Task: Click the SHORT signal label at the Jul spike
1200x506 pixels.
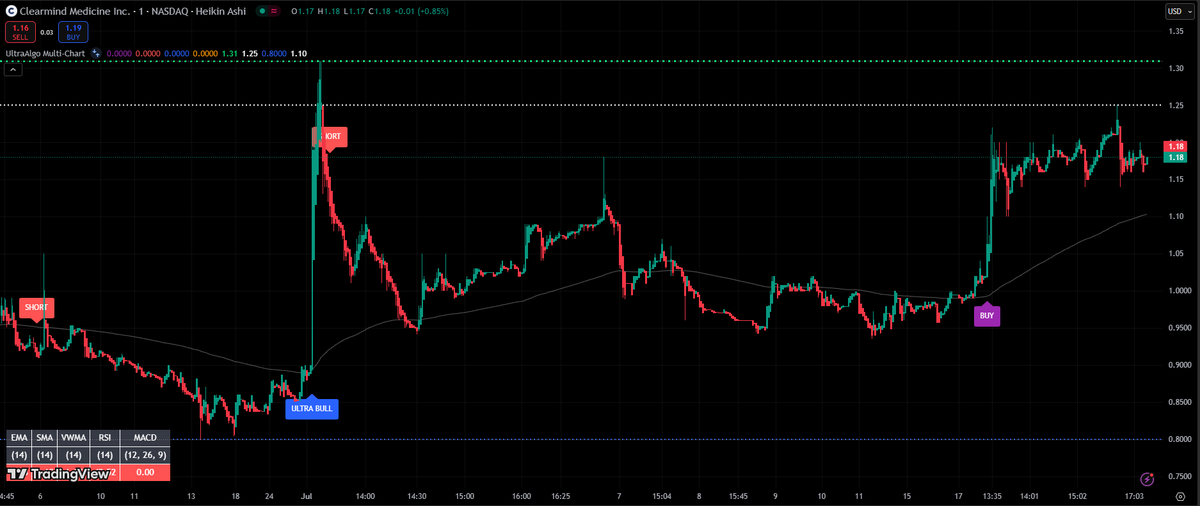Action: 330,136
